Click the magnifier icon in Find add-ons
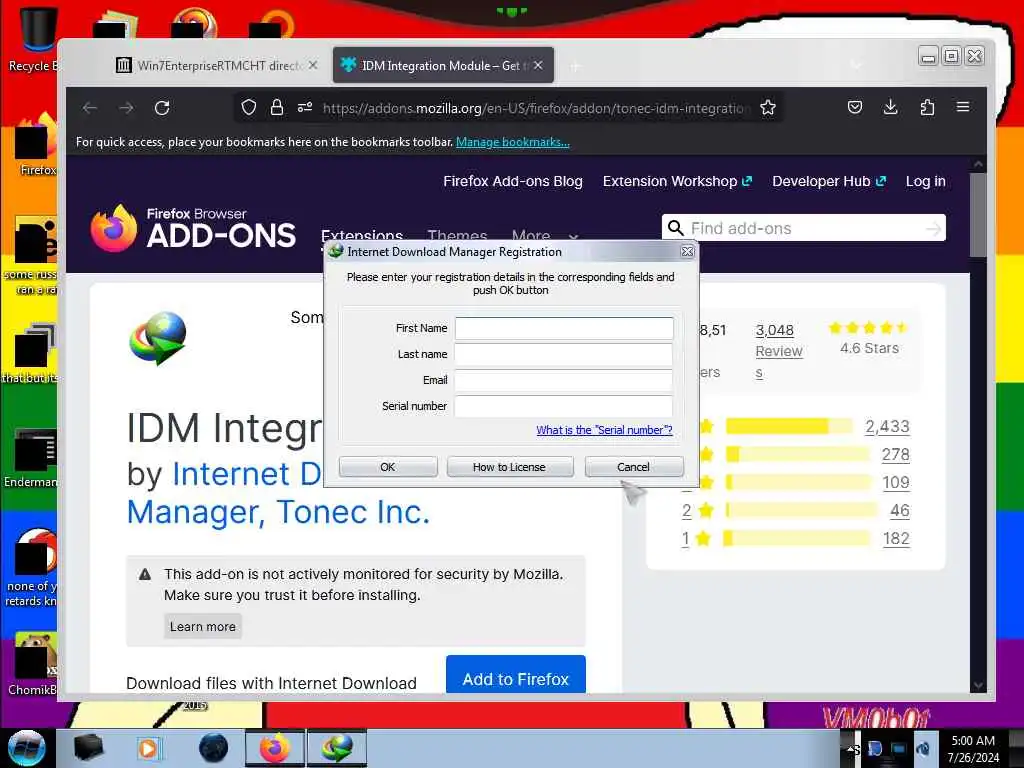The width and height of the screenshot is (1024, 768). point(676,228)
